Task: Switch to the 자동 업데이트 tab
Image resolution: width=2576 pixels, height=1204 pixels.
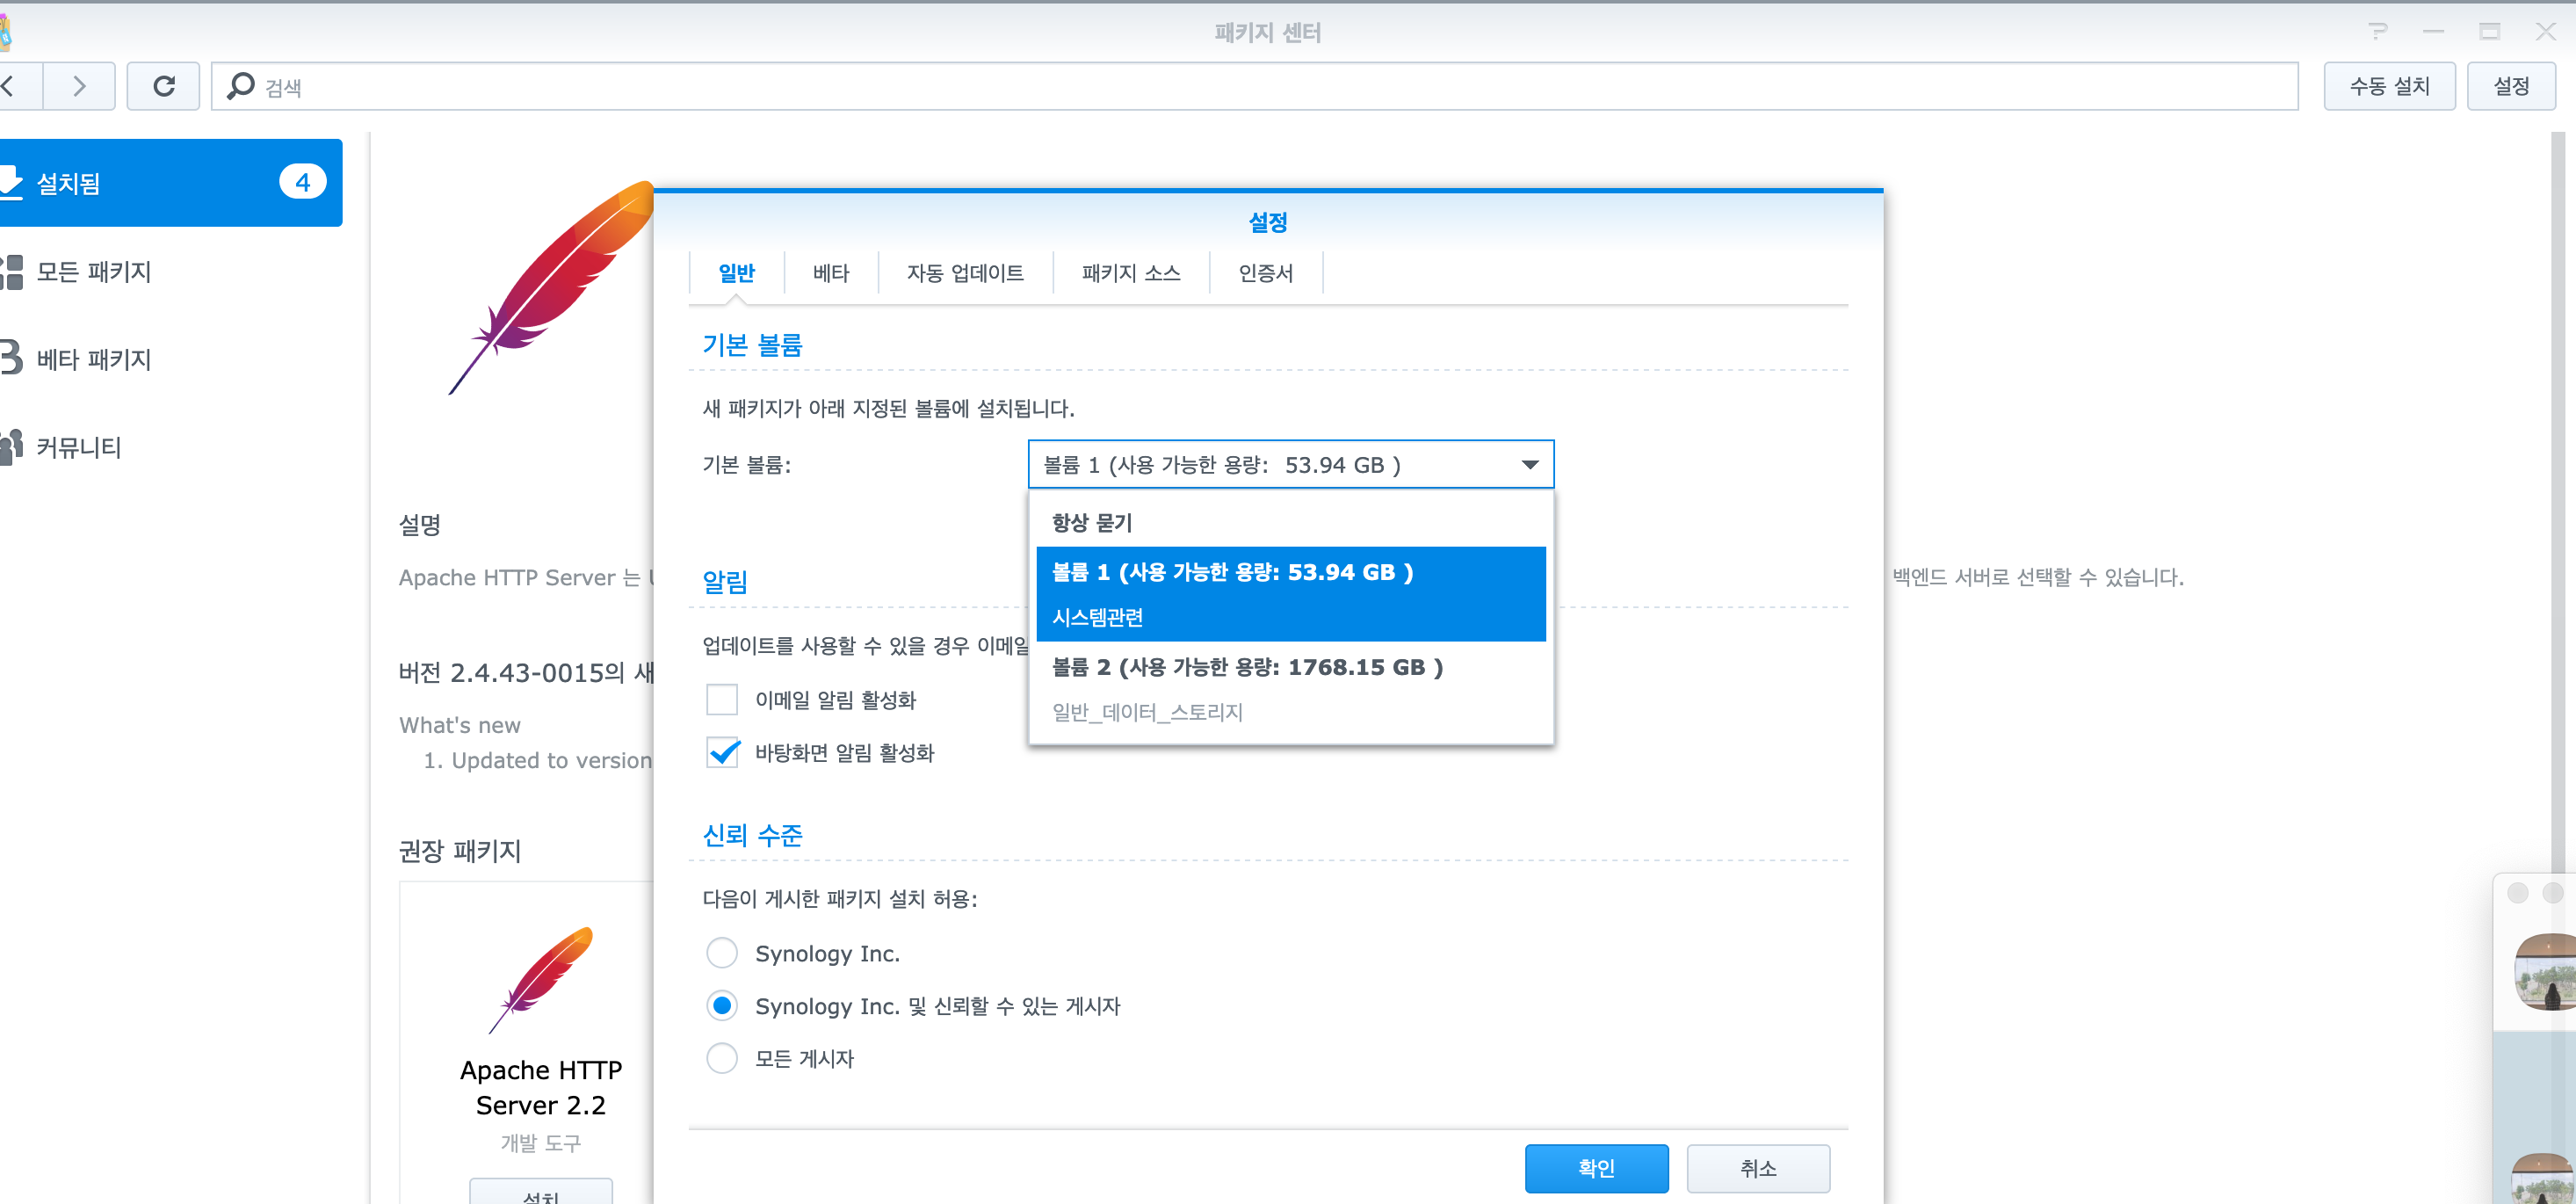Action: tap(964, 273)
